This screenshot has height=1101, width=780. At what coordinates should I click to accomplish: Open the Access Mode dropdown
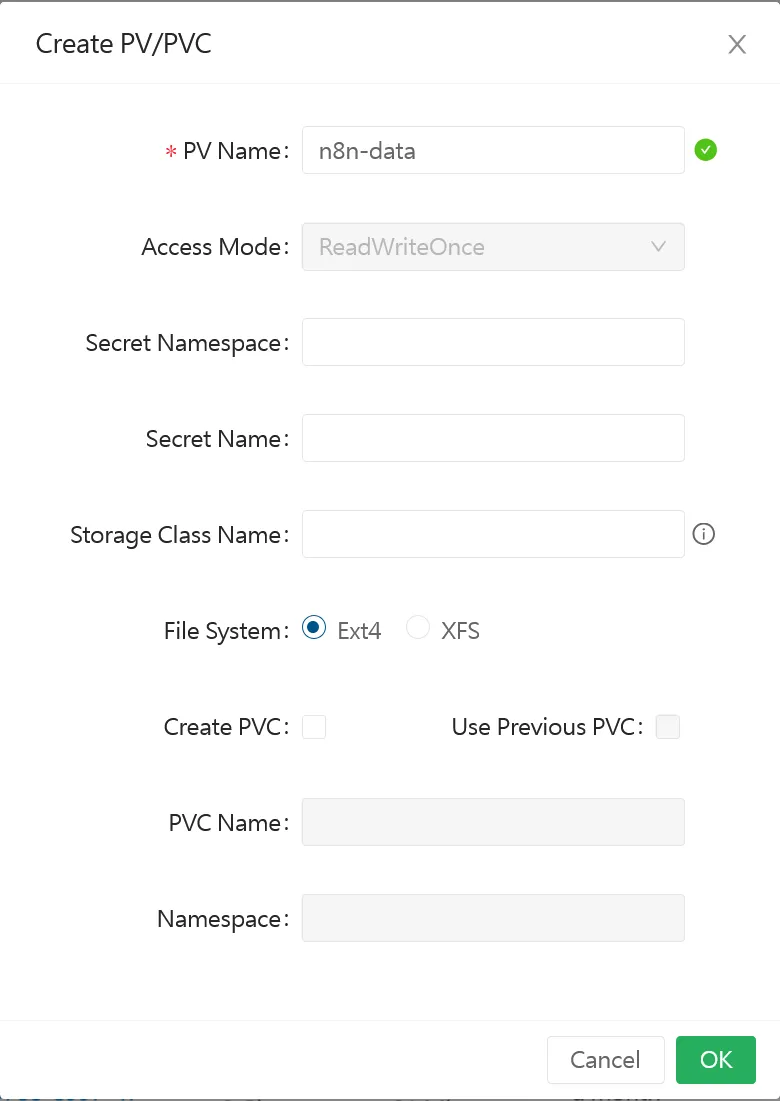493,246
